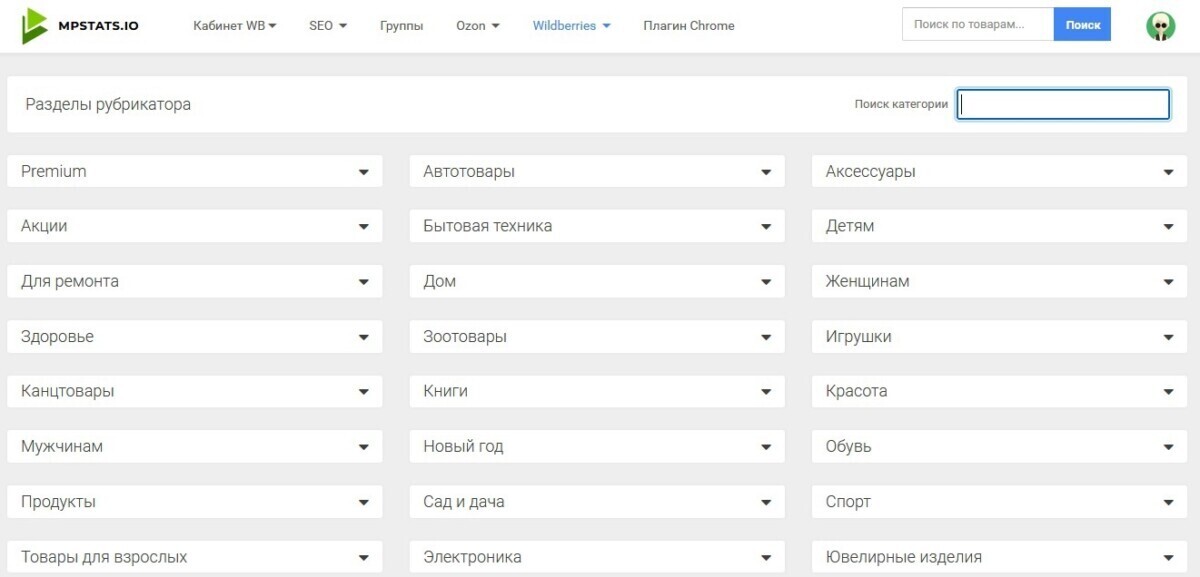Viewport: 1200px width, 577px height.
Task: Open the Ozon dropdown menu
Action: [477, 26]
